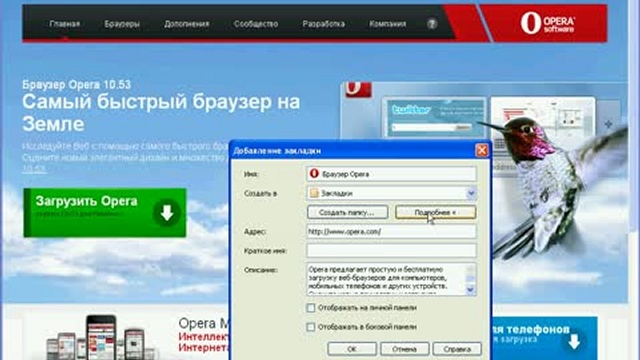Click the down arrow of the Описание scrollbar
This screenshot has height=360, width=640.
pyautogui.click(x=471, y=290)
